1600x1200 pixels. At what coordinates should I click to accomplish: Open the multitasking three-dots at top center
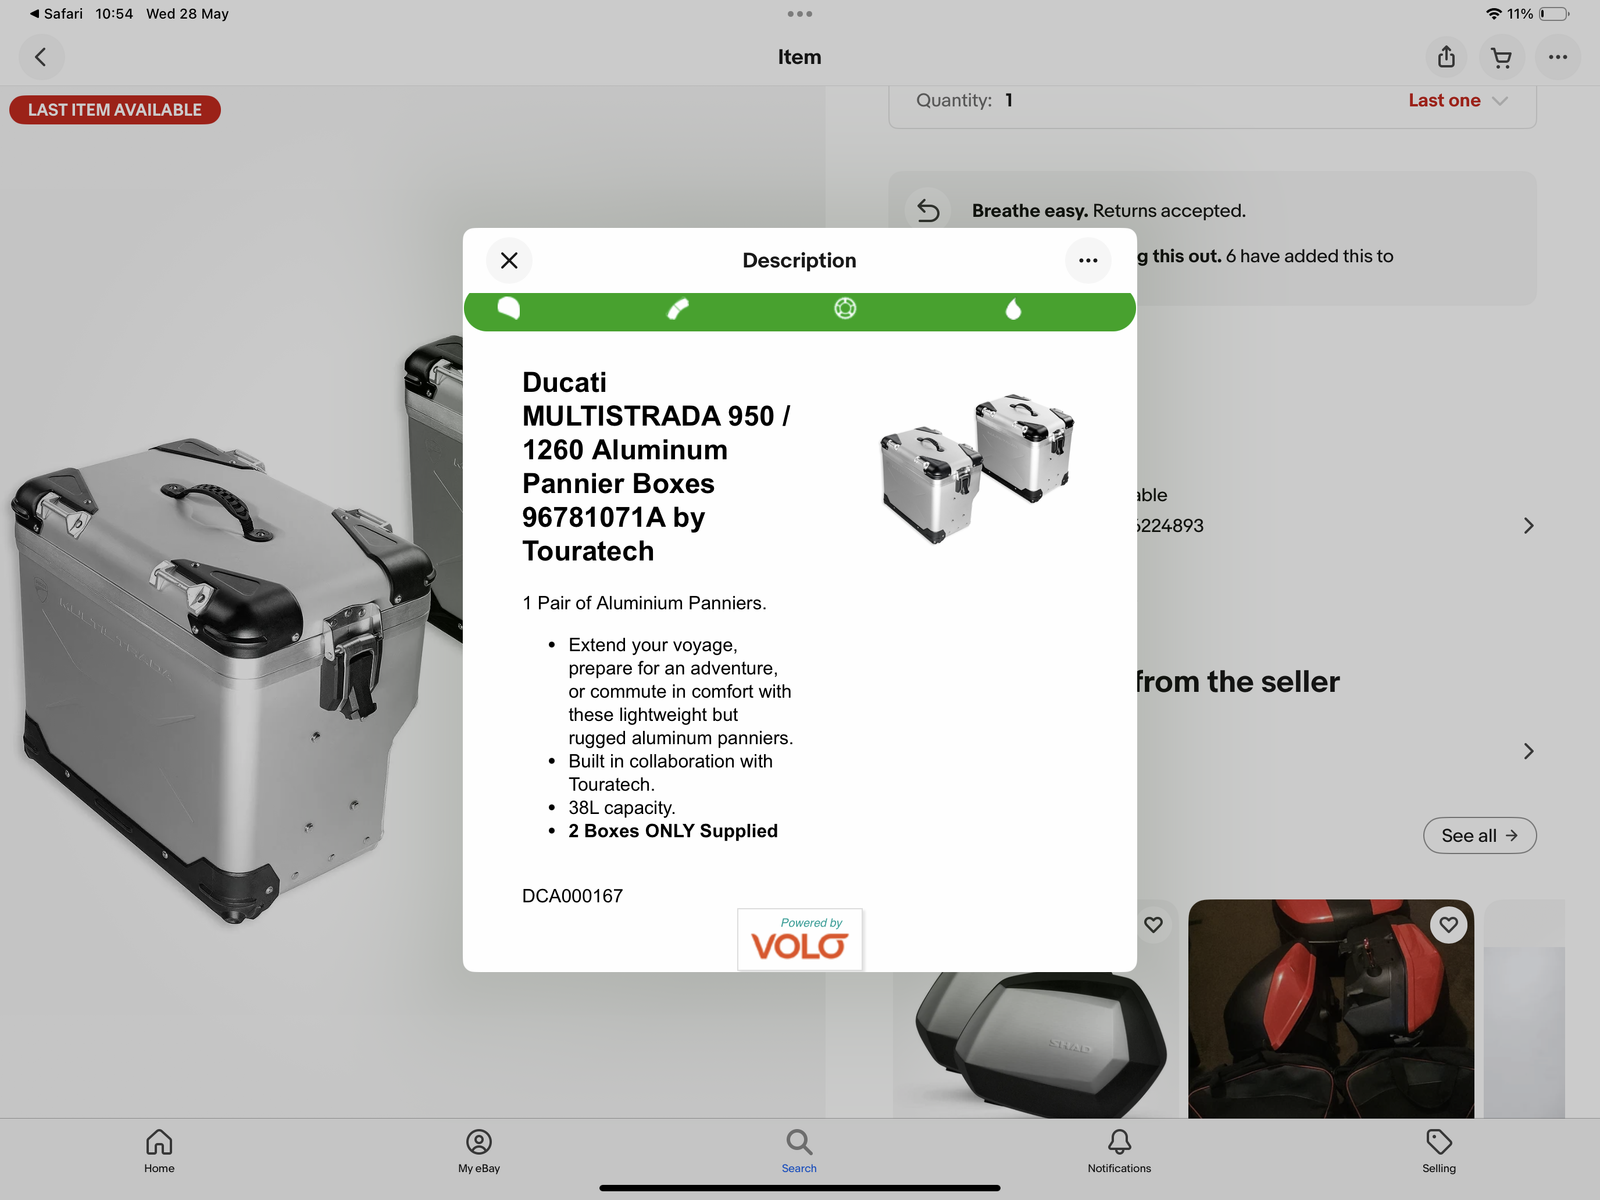pos(799,14)
